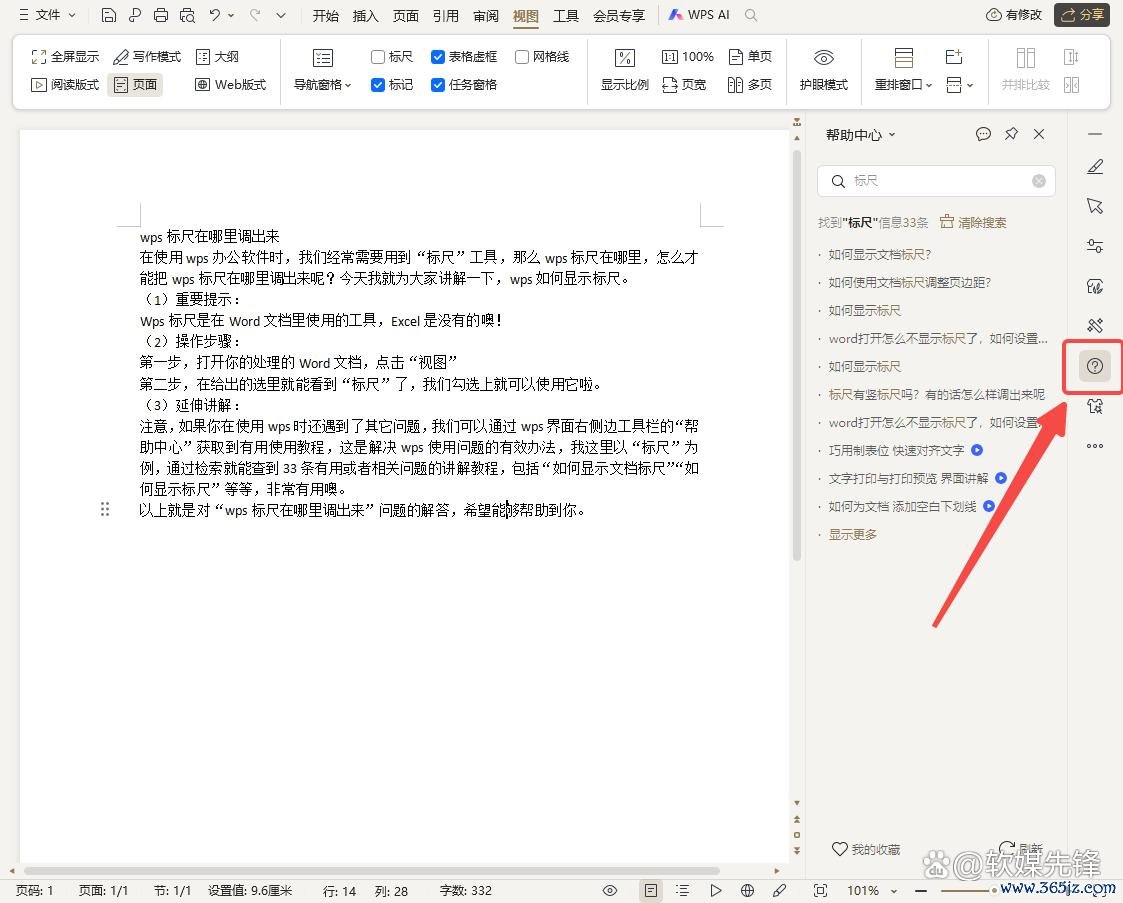
Task: Switch to writing mode (写作模式)
Action: pos(147,57)
